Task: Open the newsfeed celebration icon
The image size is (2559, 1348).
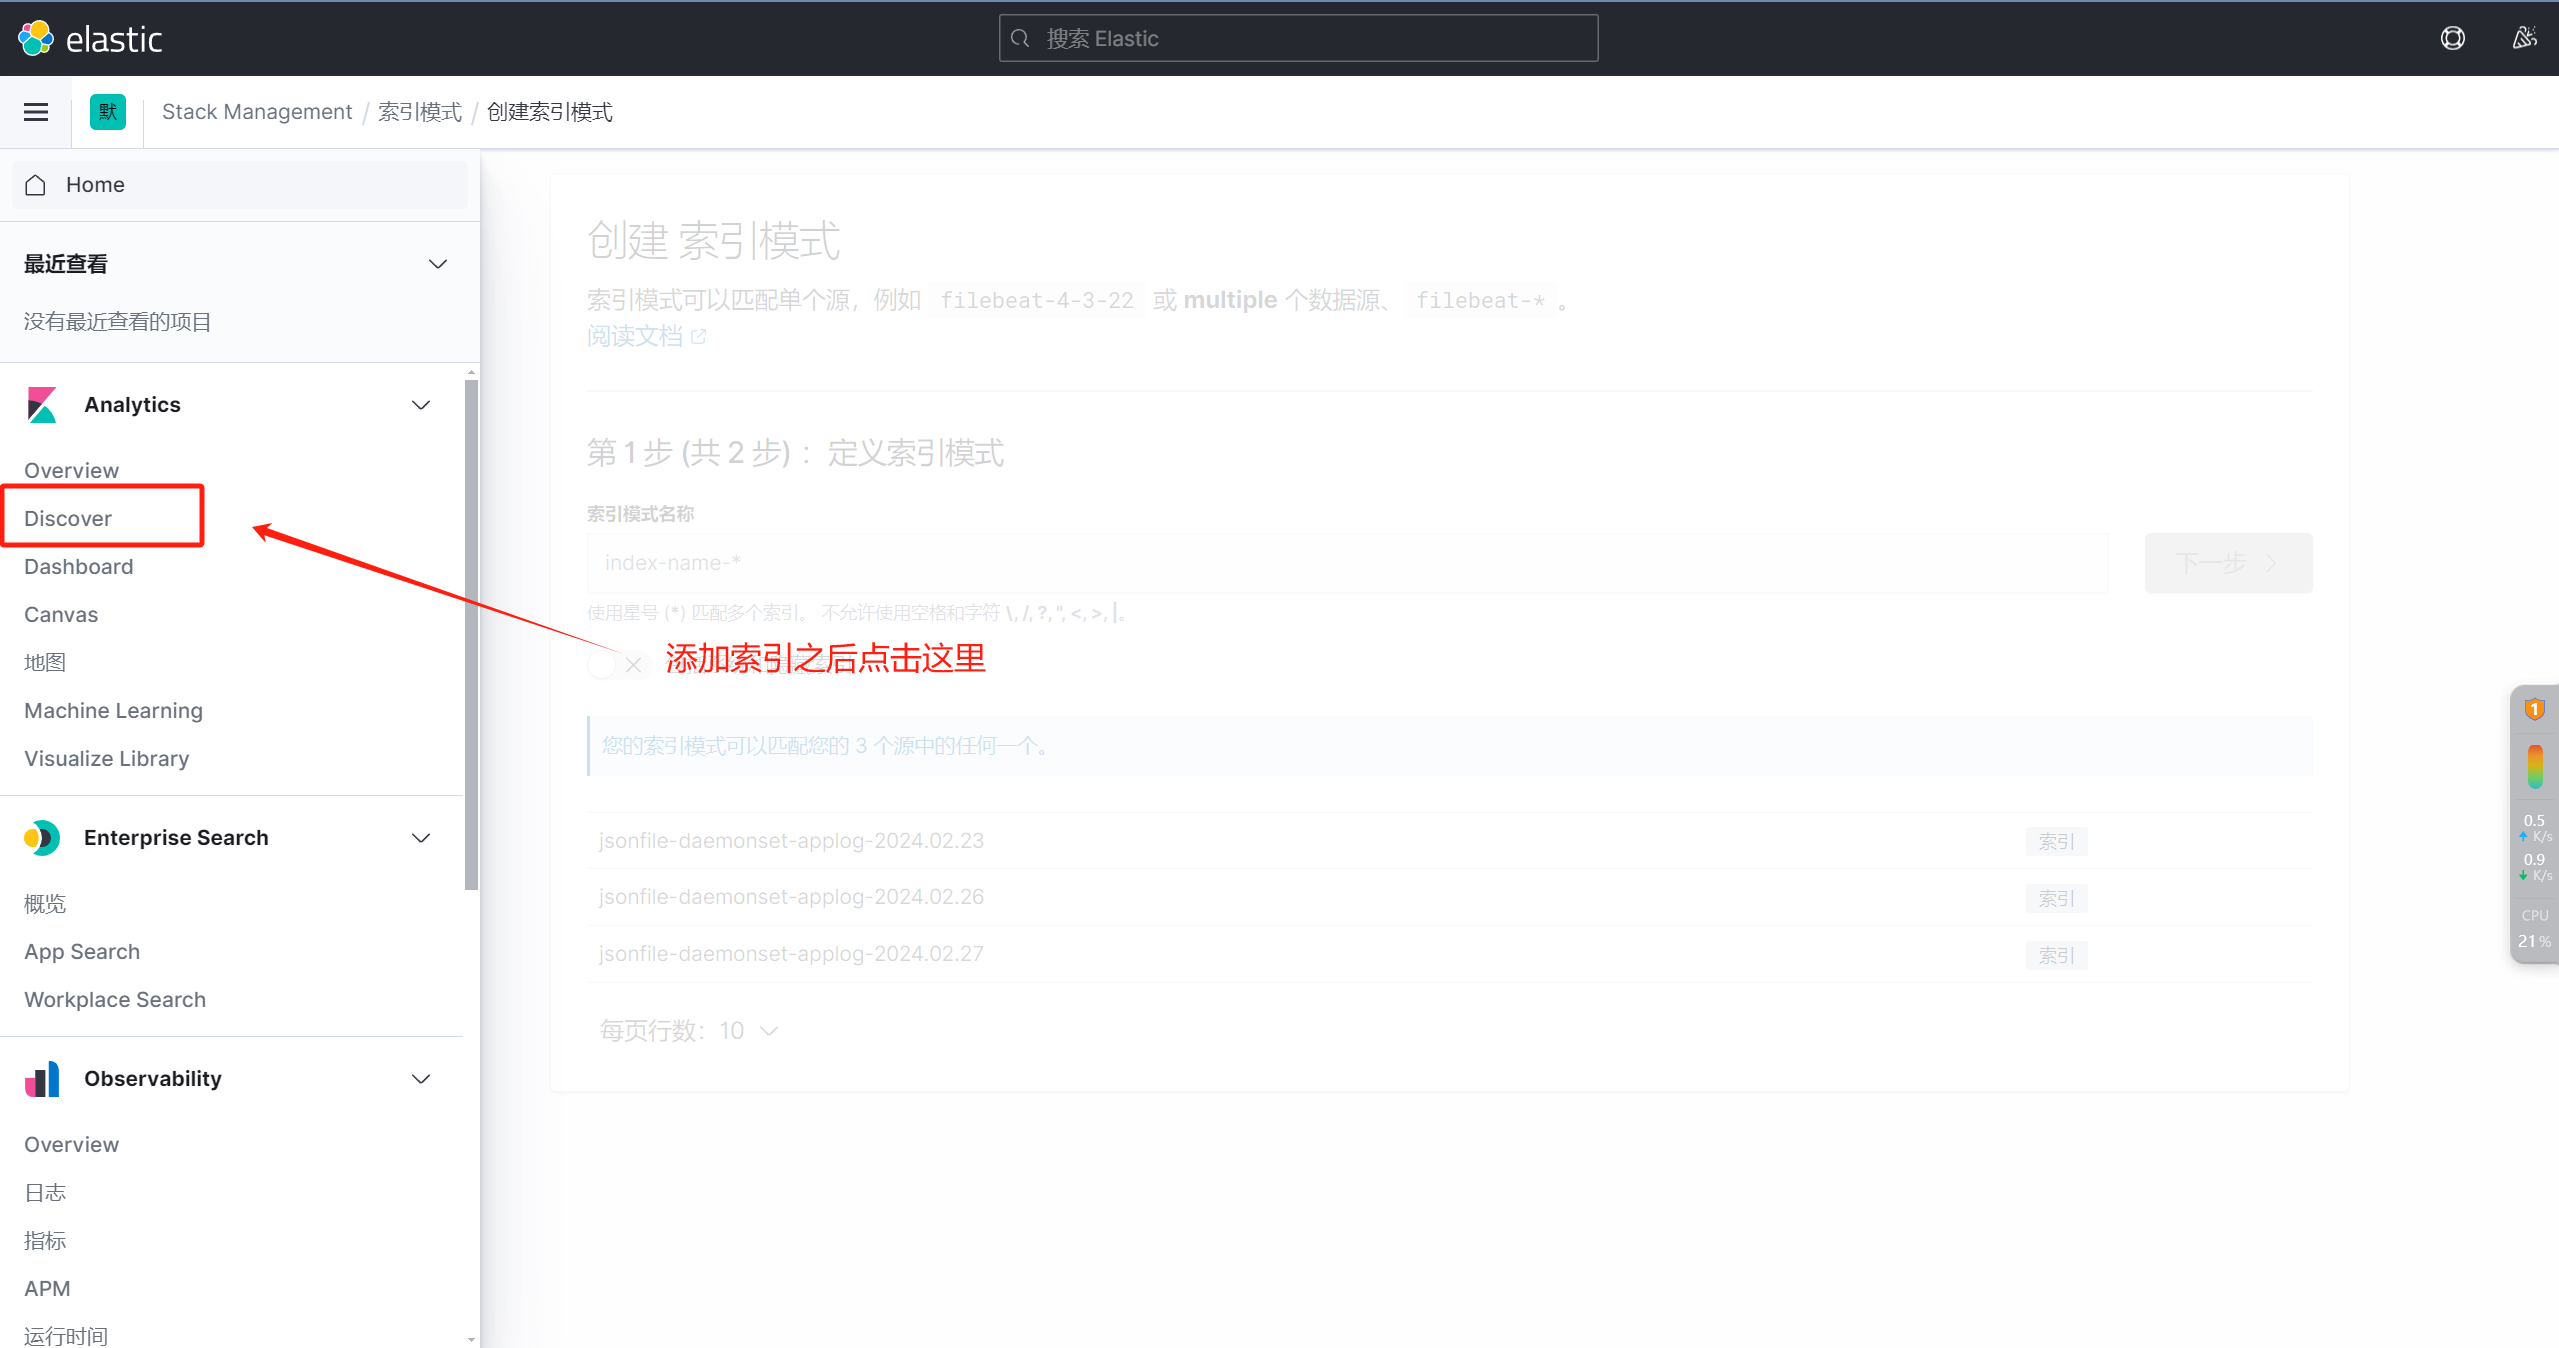Action: pos(2524,38)
